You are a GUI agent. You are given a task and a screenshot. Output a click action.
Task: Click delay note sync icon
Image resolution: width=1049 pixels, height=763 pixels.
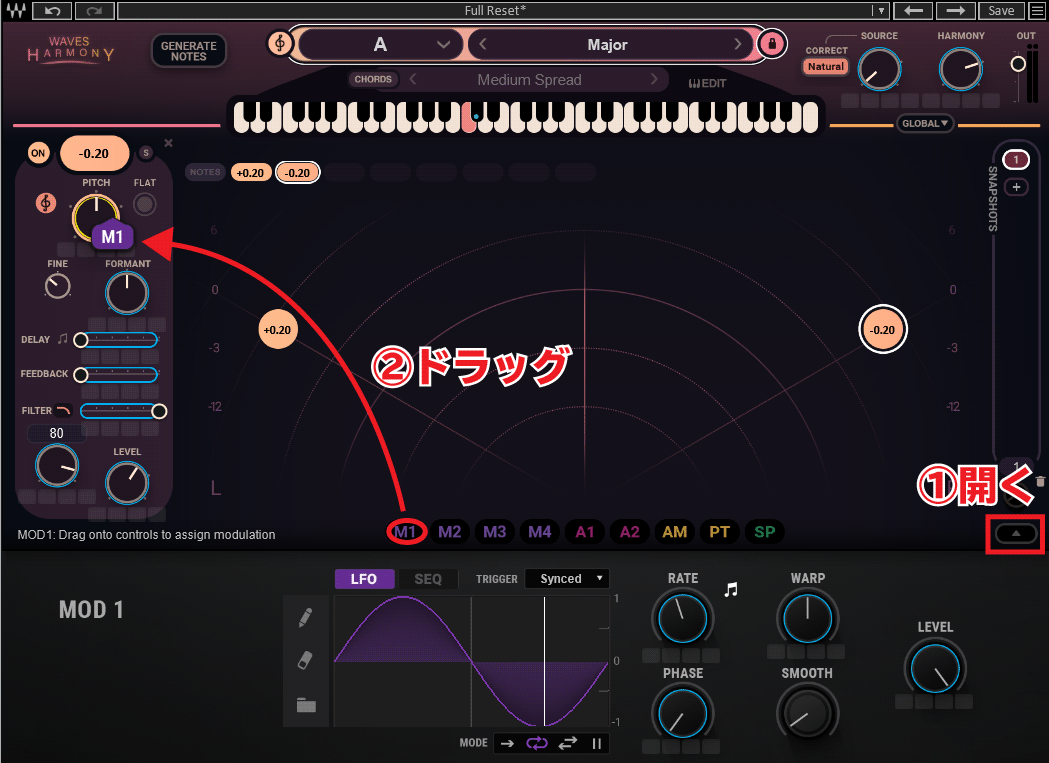[x=62, y=339]
